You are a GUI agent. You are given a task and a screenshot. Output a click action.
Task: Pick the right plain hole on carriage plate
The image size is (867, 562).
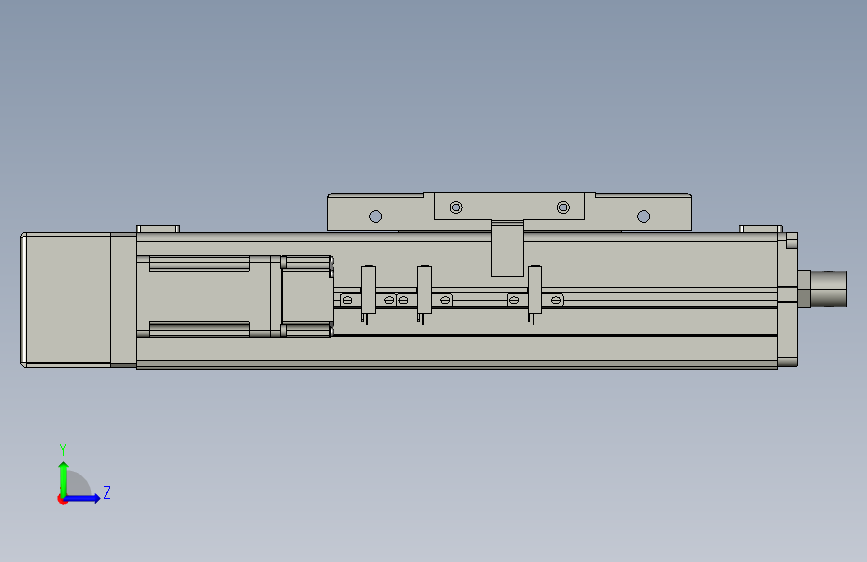pos(643,216)
